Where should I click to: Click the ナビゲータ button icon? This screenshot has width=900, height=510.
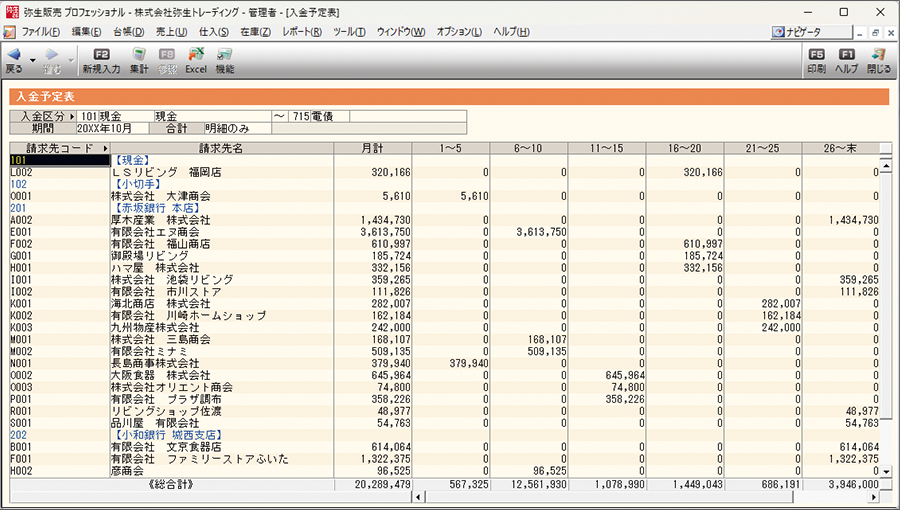(x=779, y=32)
